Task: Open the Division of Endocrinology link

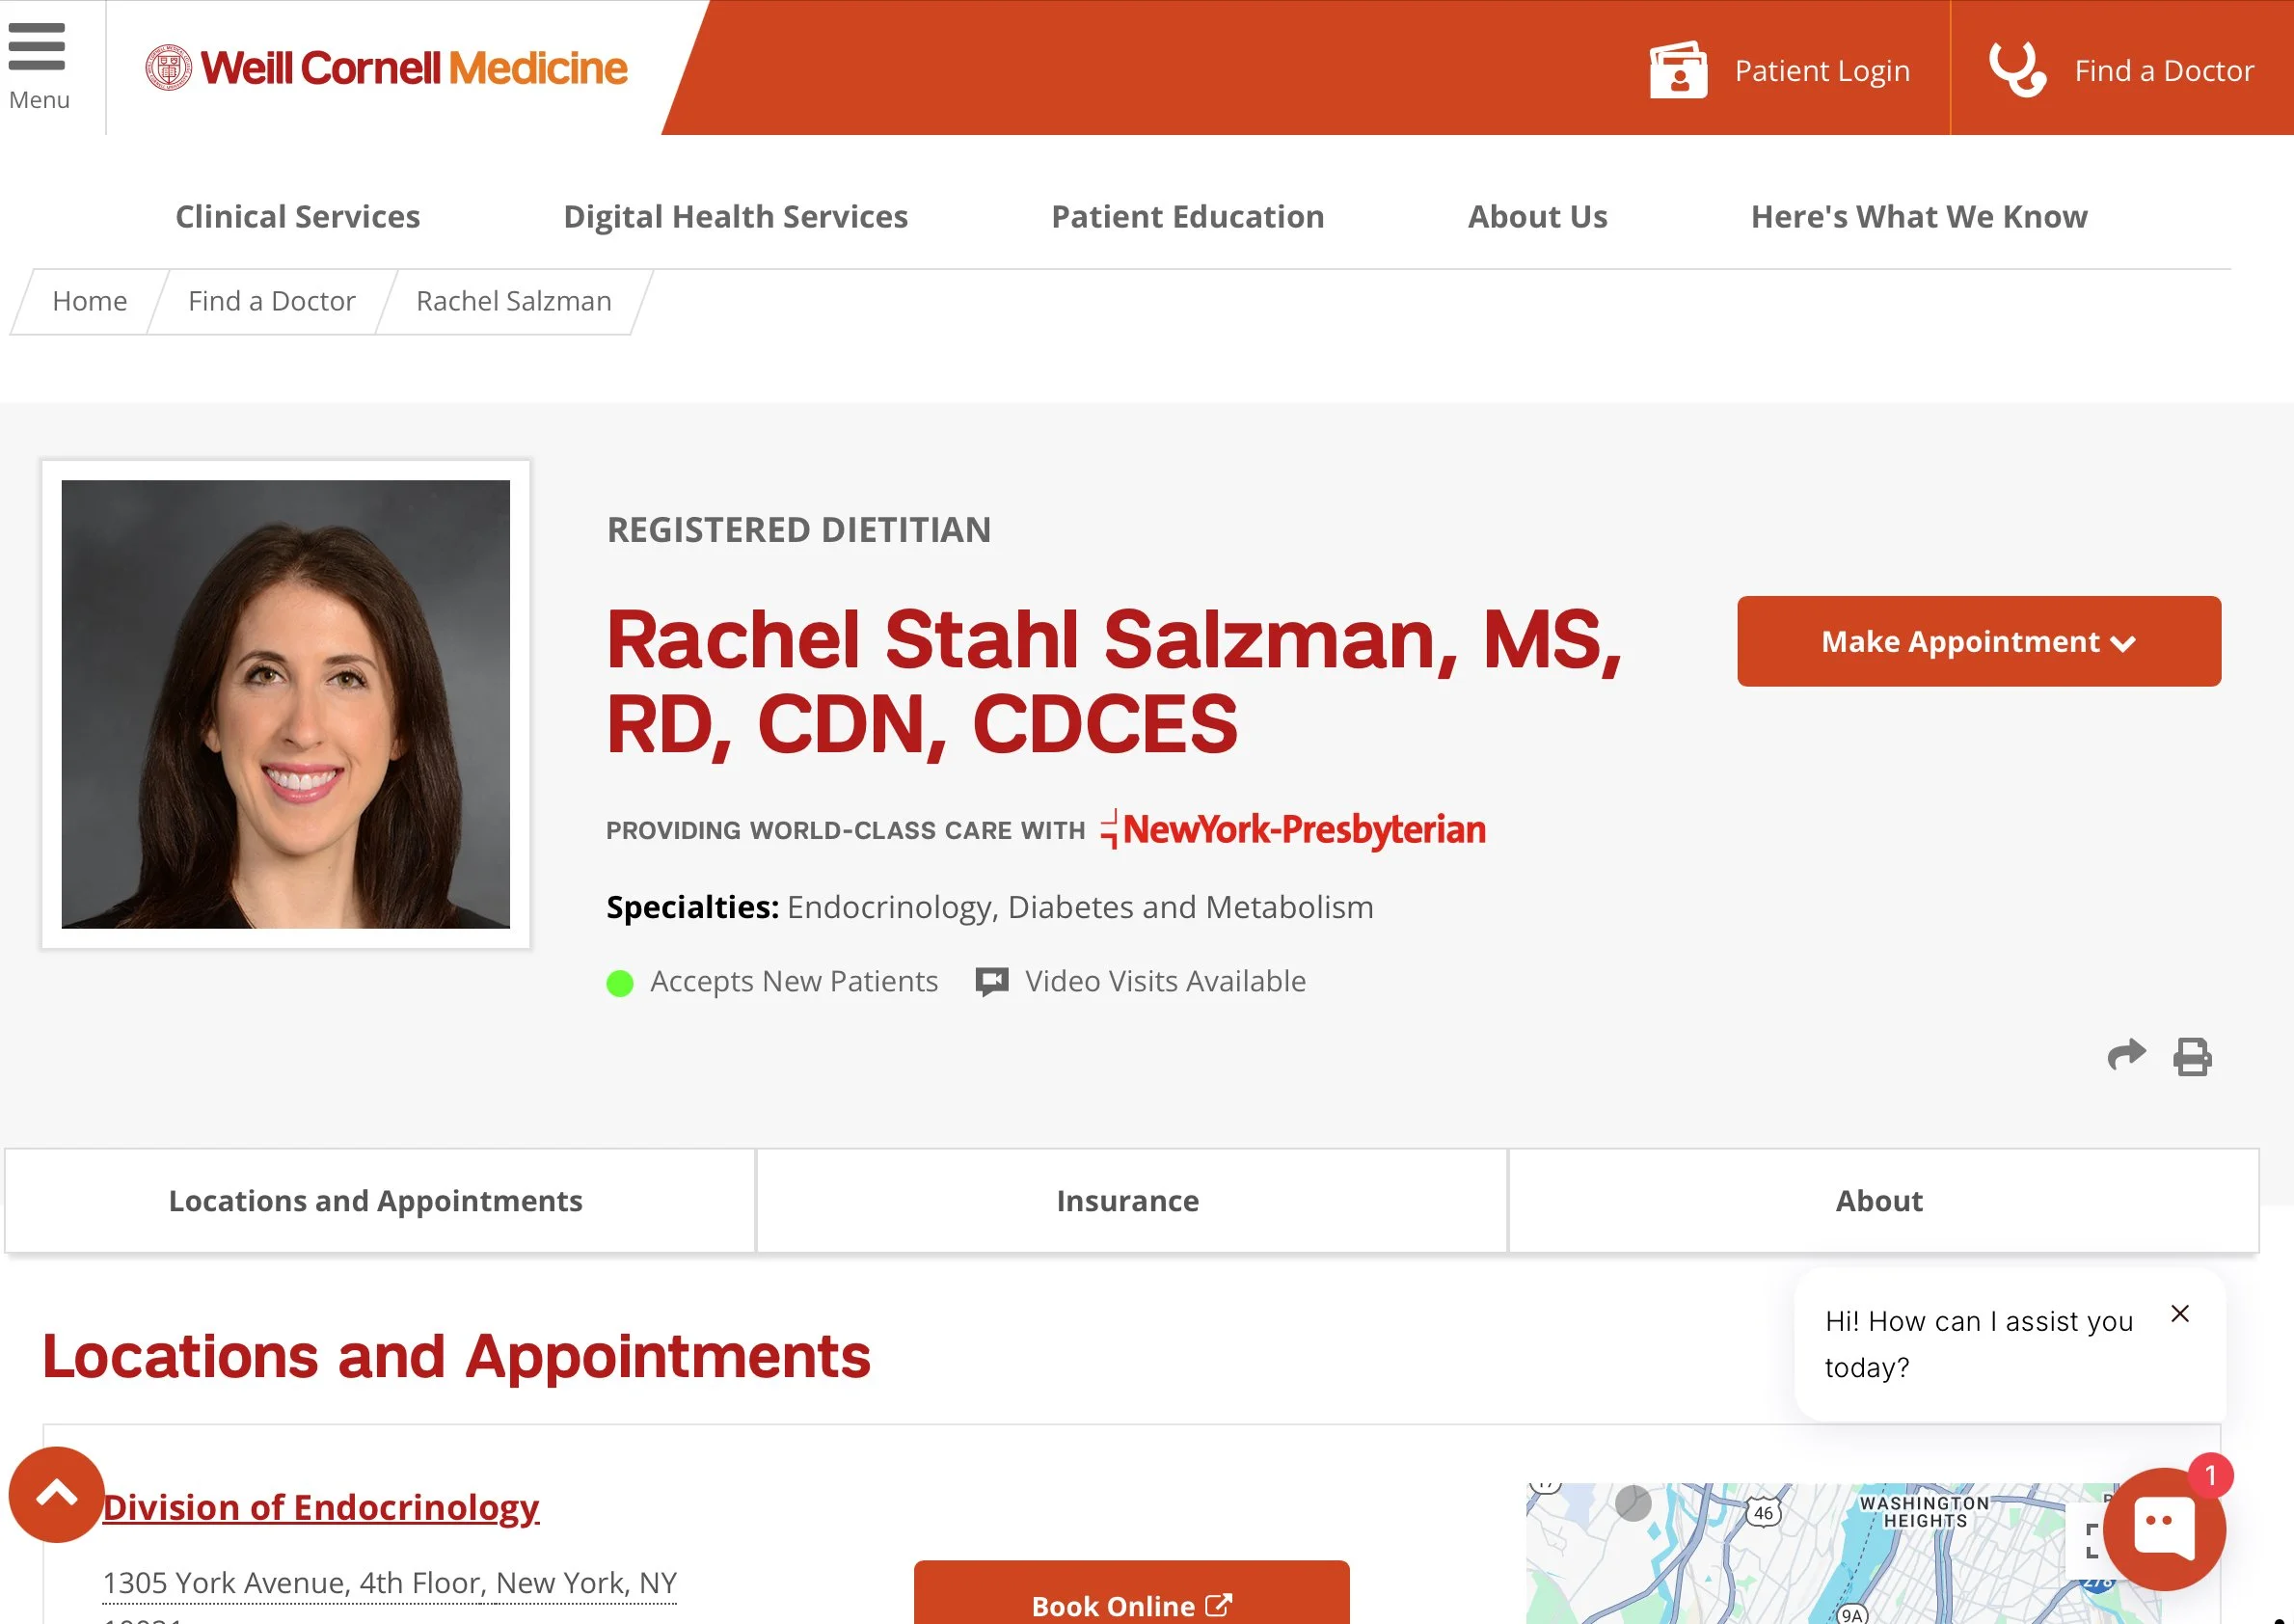Action: tap(320, 1507)
